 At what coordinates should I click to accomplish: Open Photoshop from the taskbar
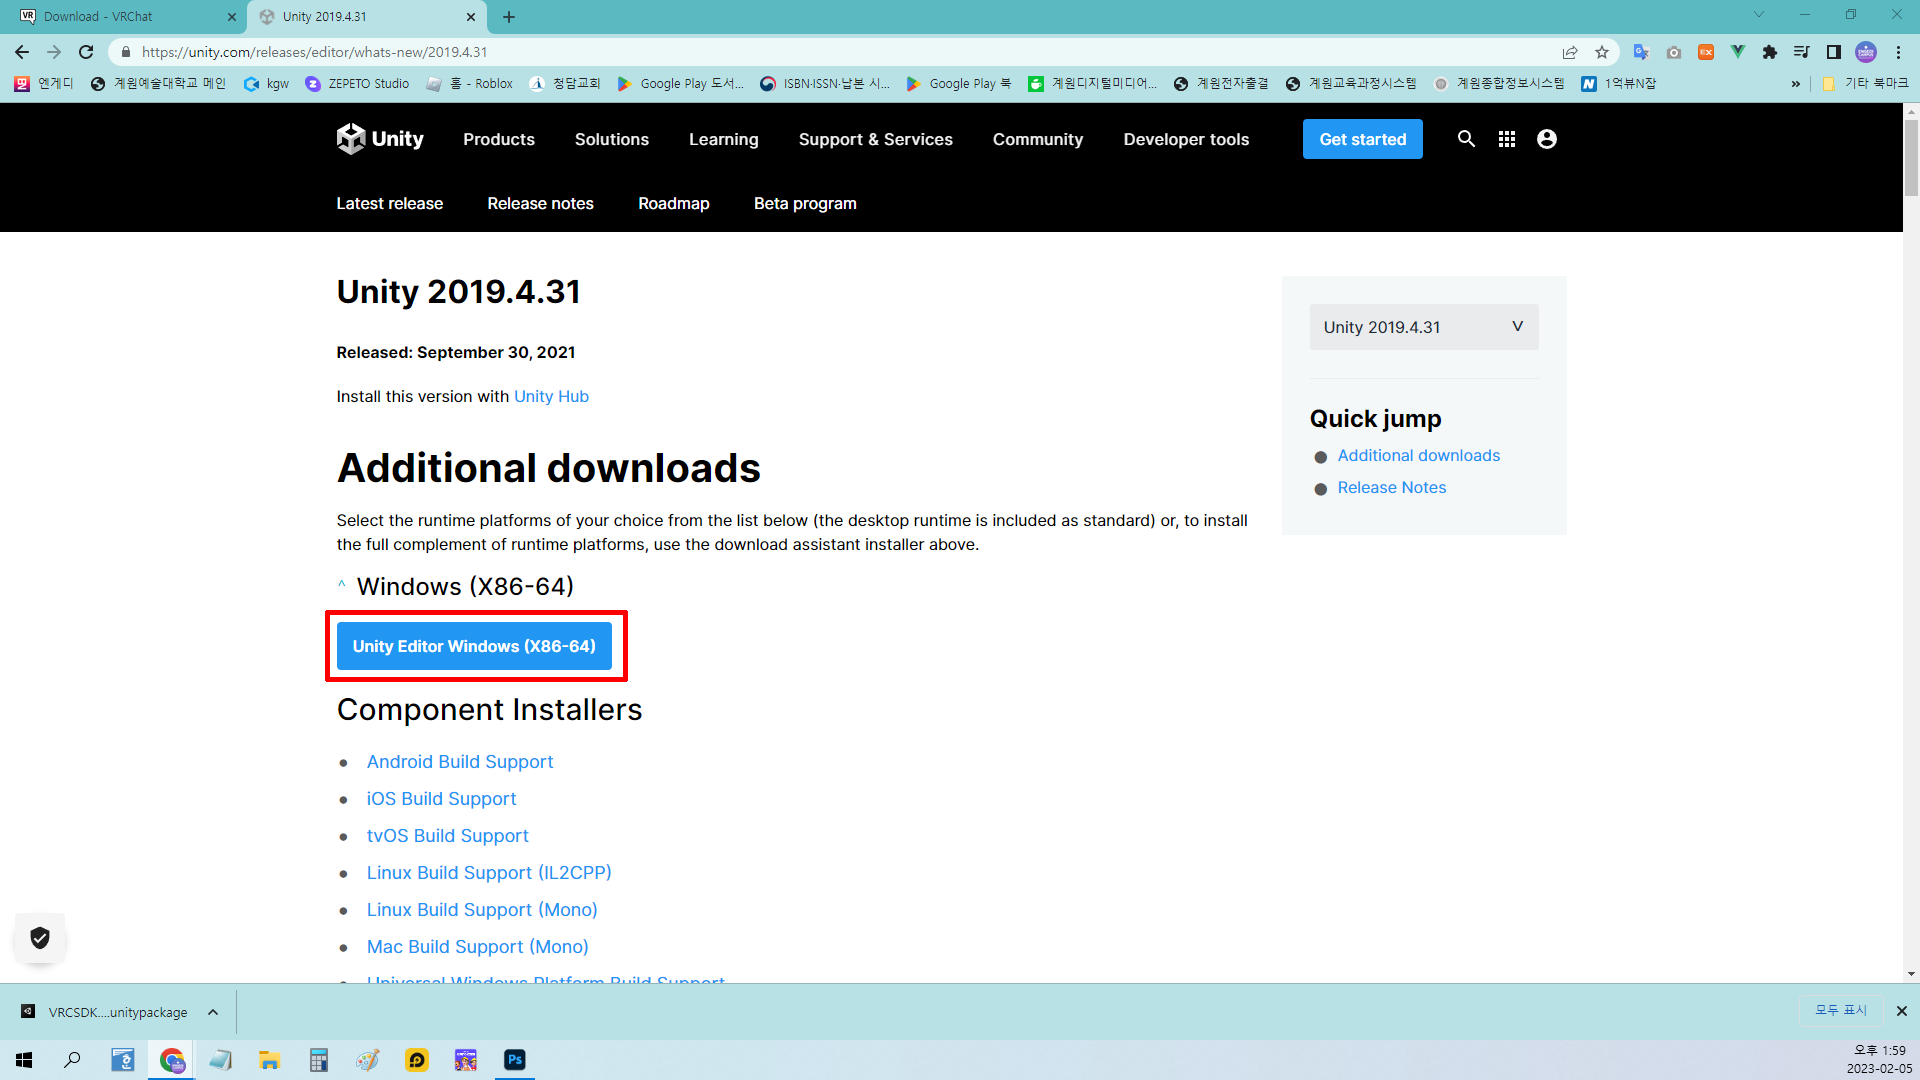pyautogui.click(x=515, y=1060)
